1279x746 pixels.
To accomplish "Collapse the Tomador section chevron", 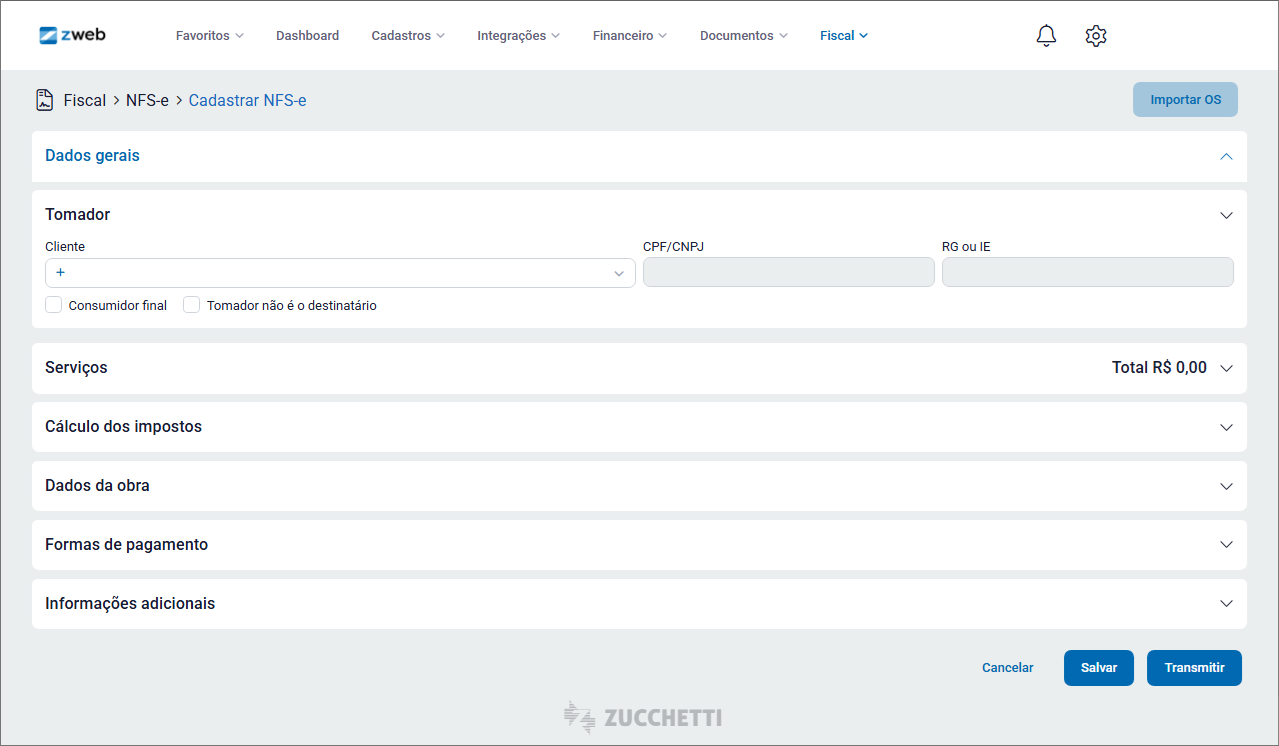I will (x=1226, y=215).
